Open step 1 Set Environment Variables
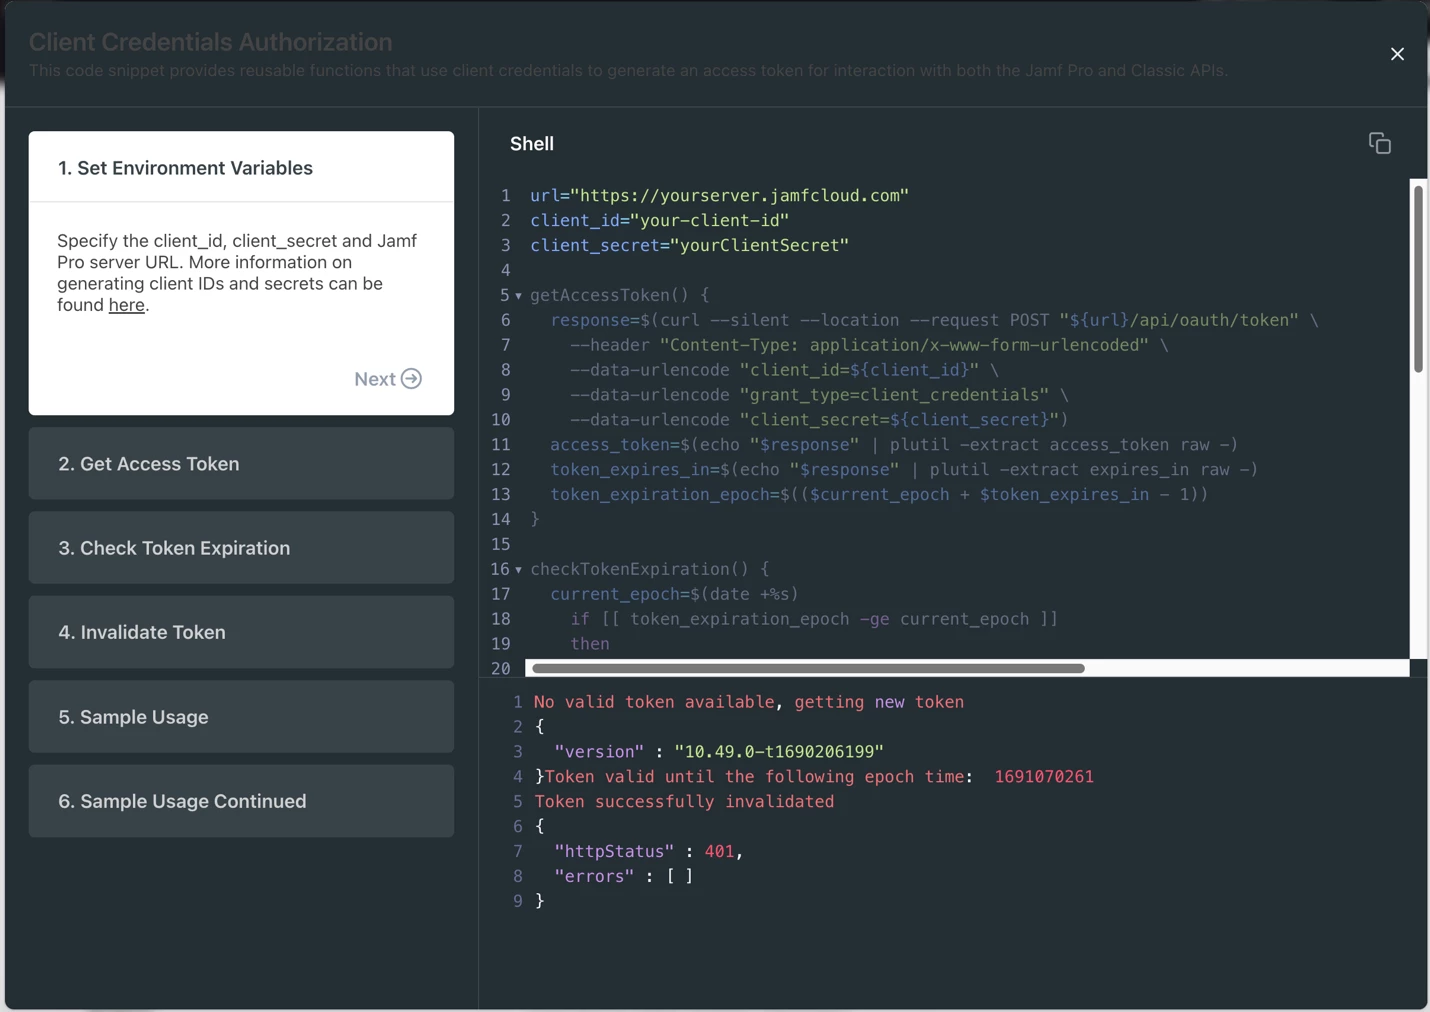The width and height of the screenshot is (1430, 1012). tap(241, 168)
